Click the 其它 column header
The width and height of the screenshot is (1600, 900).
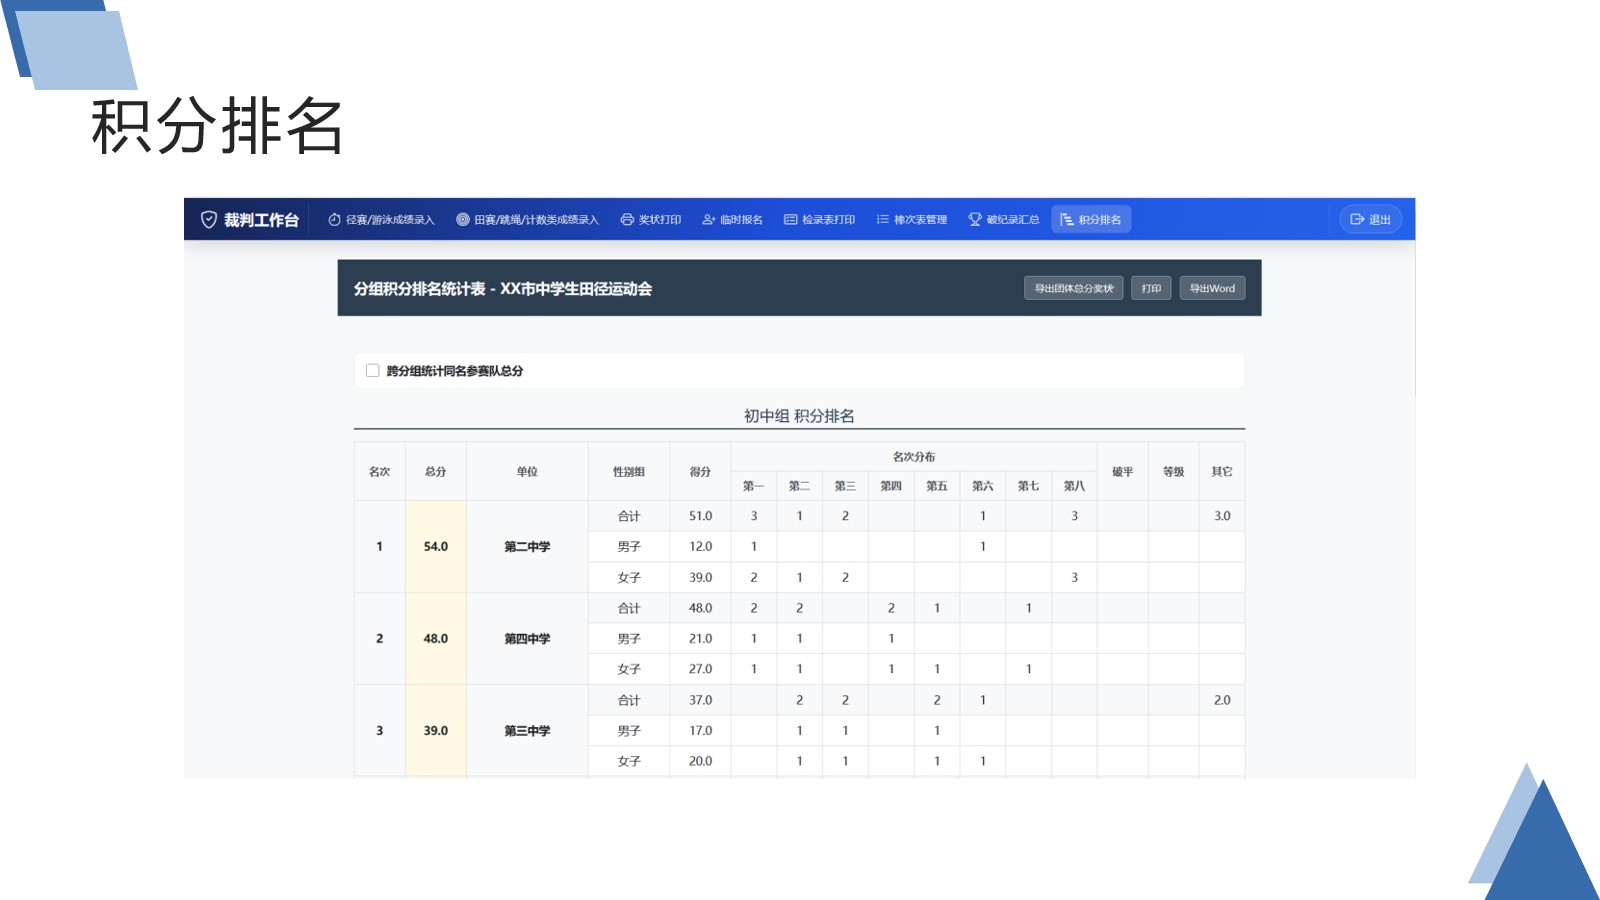[x=1222, y=472]
